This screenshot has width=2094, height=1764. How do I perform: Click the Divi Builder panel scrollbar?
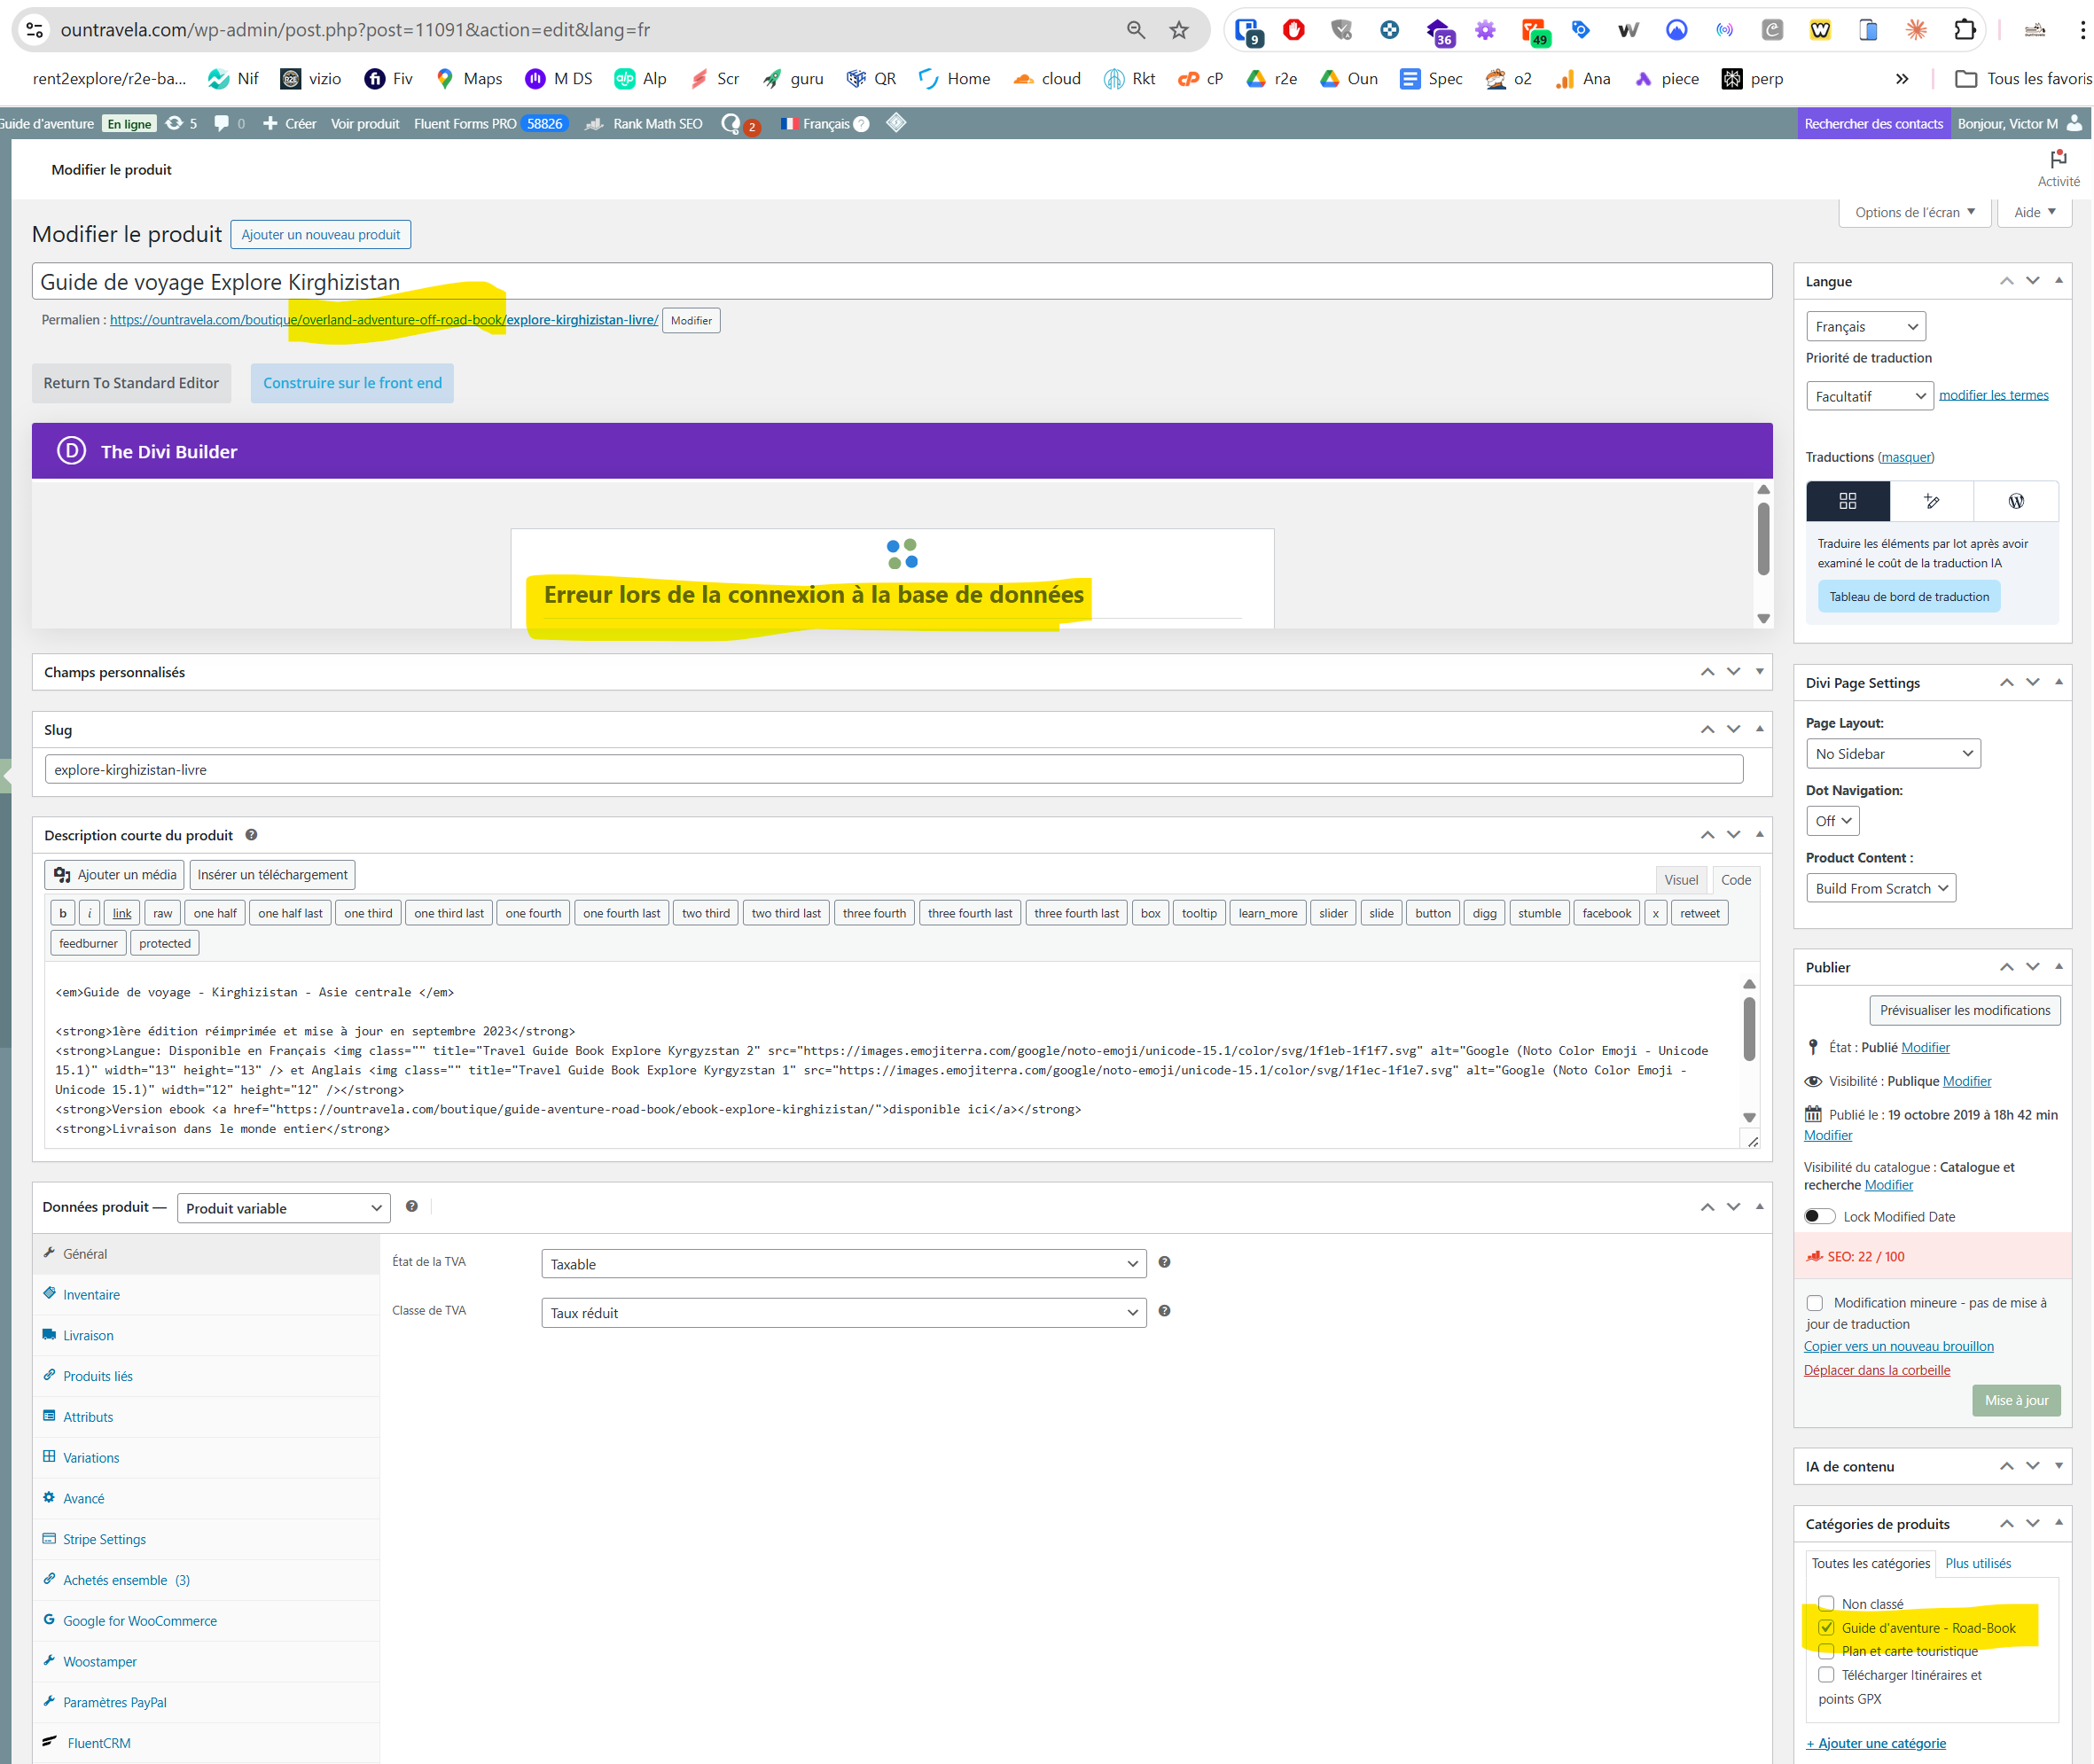point(1763,540)
